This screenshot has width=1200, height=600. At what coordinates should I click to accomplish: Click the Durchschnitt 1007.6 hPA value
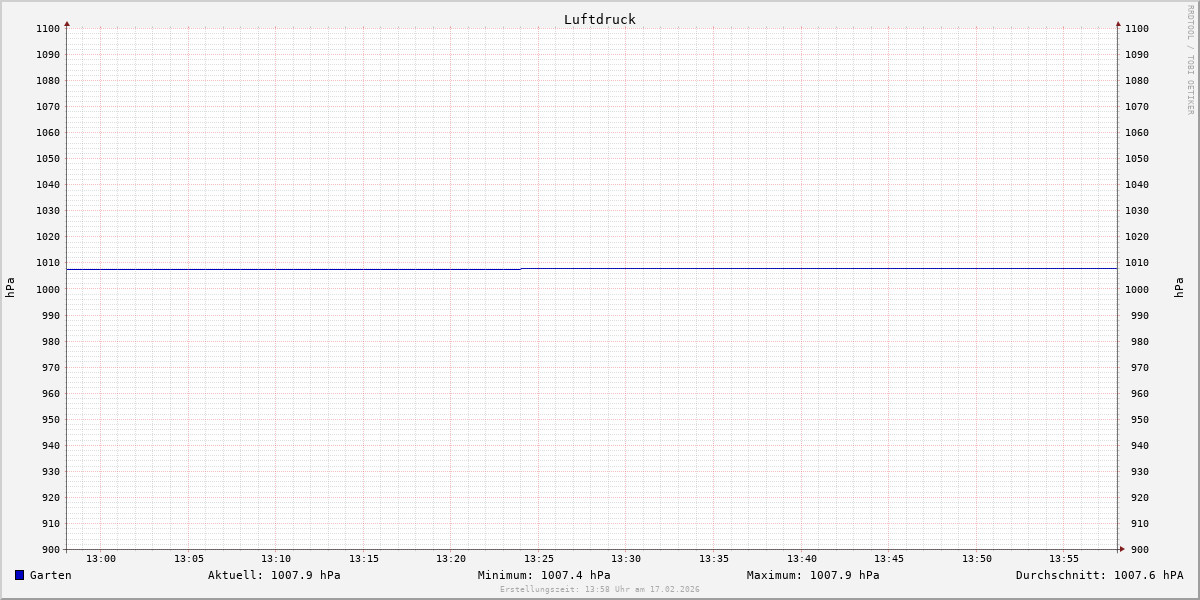pos(1099,575)
